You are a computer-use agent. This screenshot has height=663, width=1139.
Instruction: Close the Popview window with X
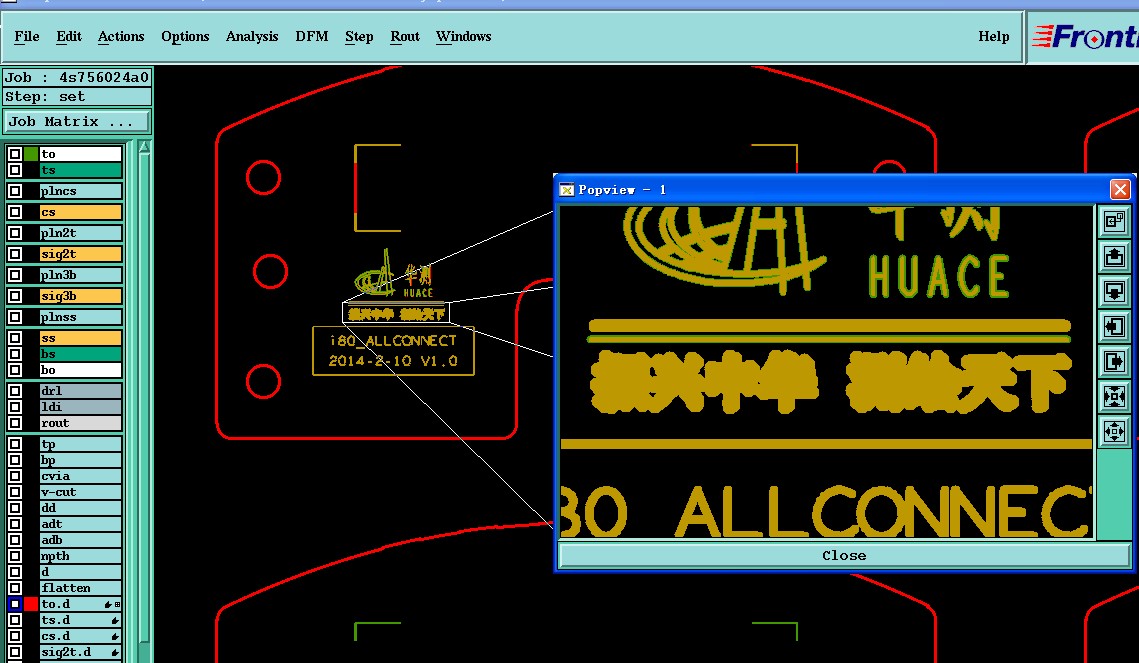tap(1120, 190)
